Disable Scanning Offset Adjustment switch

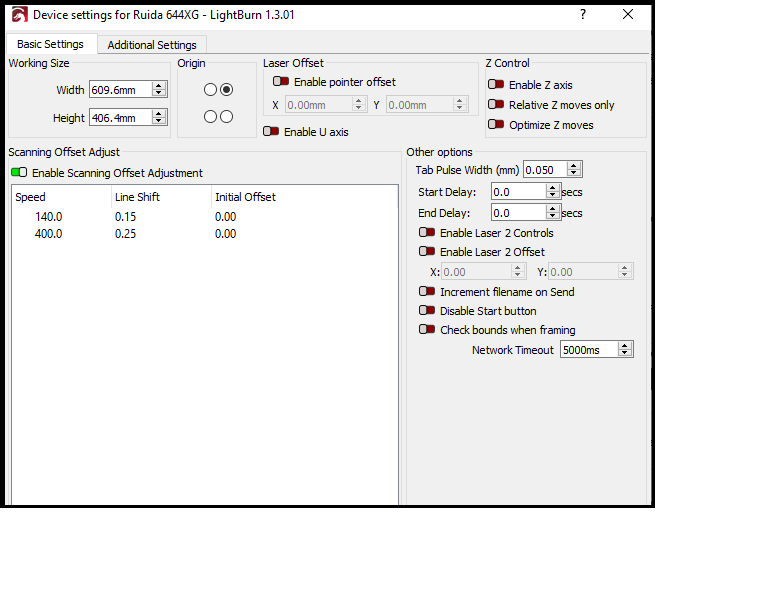click(x=19, y=172)
